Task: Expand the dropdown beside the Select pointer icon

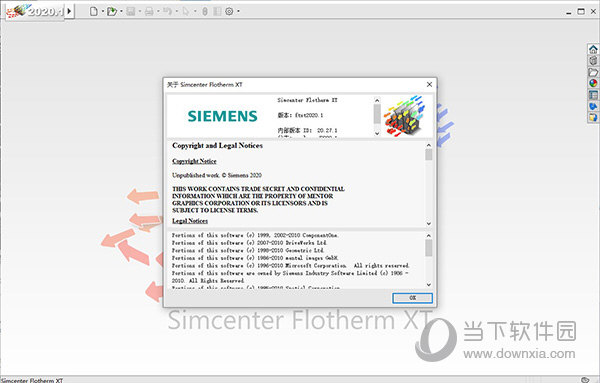Action: tap(195, 11)
